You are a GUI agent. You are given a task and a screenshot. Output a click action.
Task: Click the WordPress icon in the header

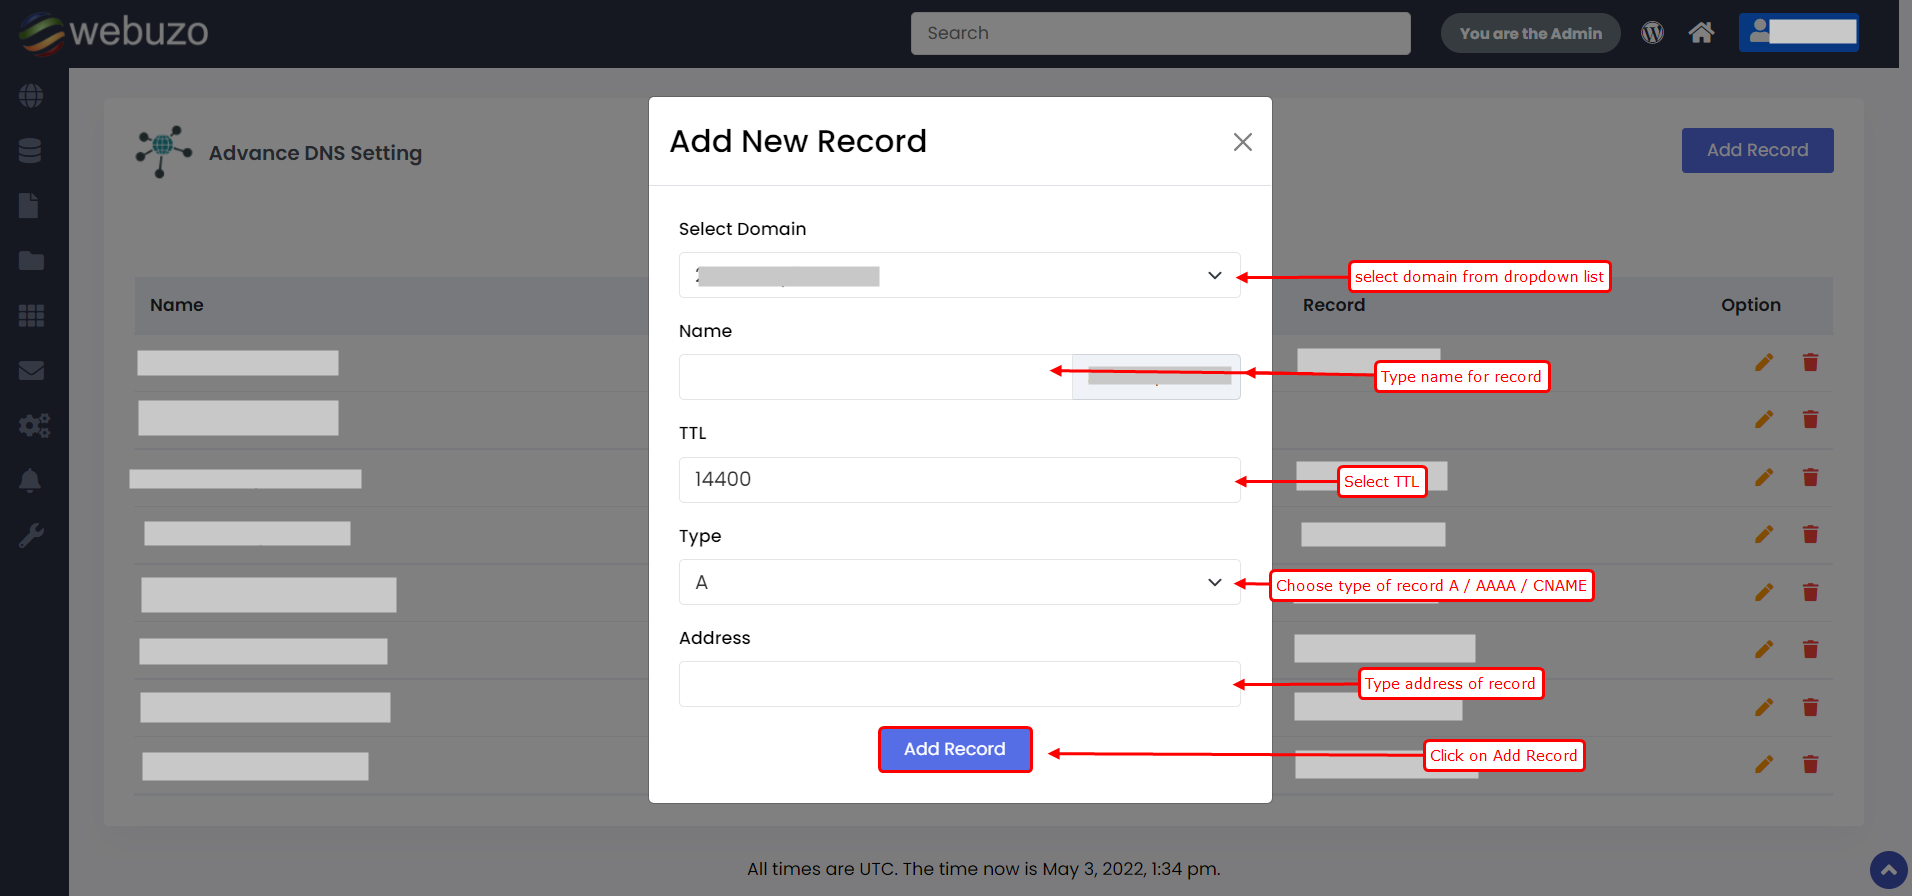point(1652,33)
